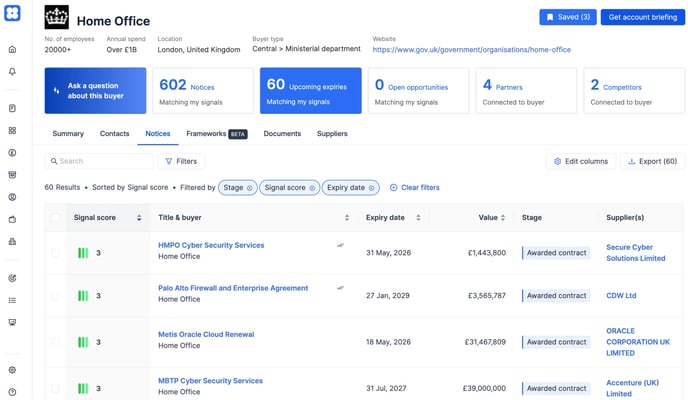Open Accenture (UK) Limited supplier
Image resolution: width=688 pixels, height=400 pixels.
pyautogui.click(x=632, y=388)
